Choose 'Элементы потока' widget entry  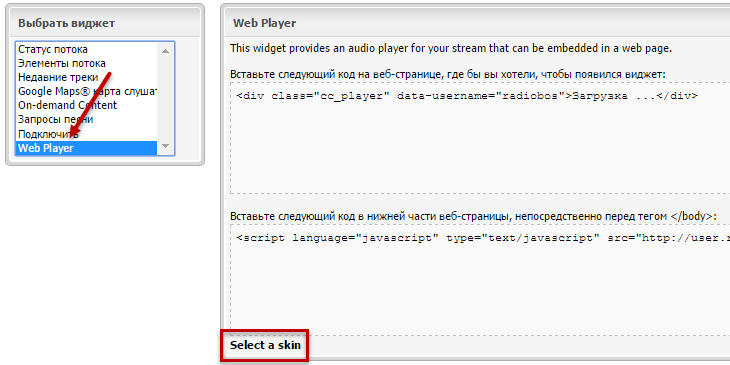click(x=88, y=63)
